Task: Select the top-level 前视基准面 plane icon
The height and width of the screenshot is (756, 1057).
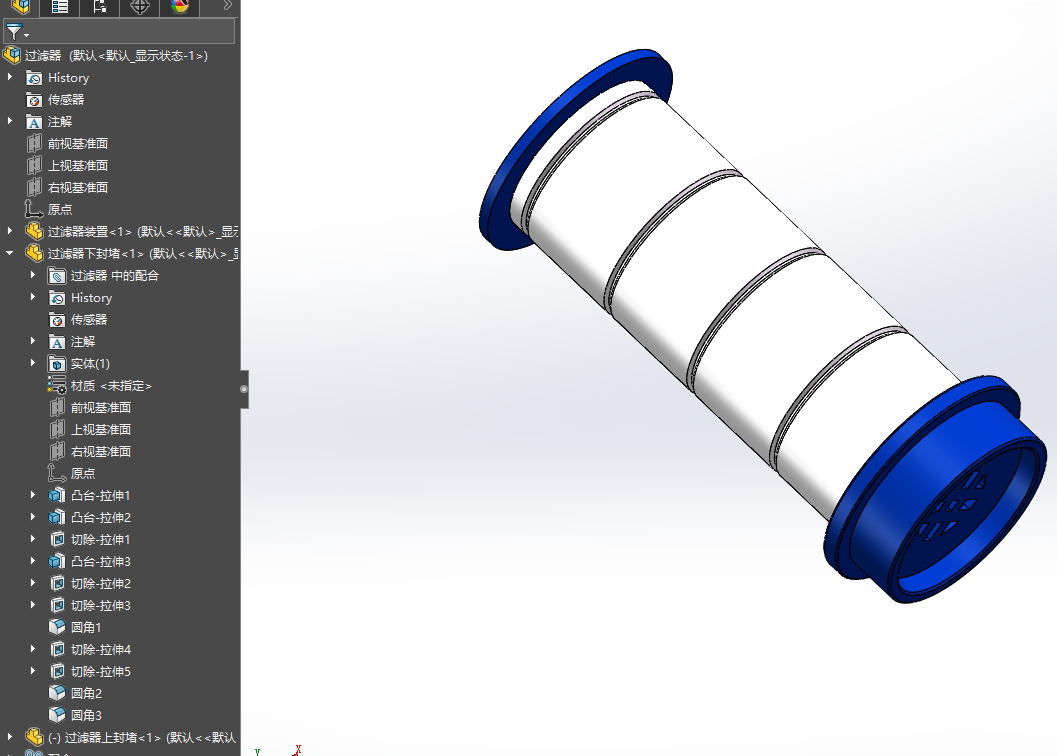Action: pyautogui.click(x=34, y=144)
